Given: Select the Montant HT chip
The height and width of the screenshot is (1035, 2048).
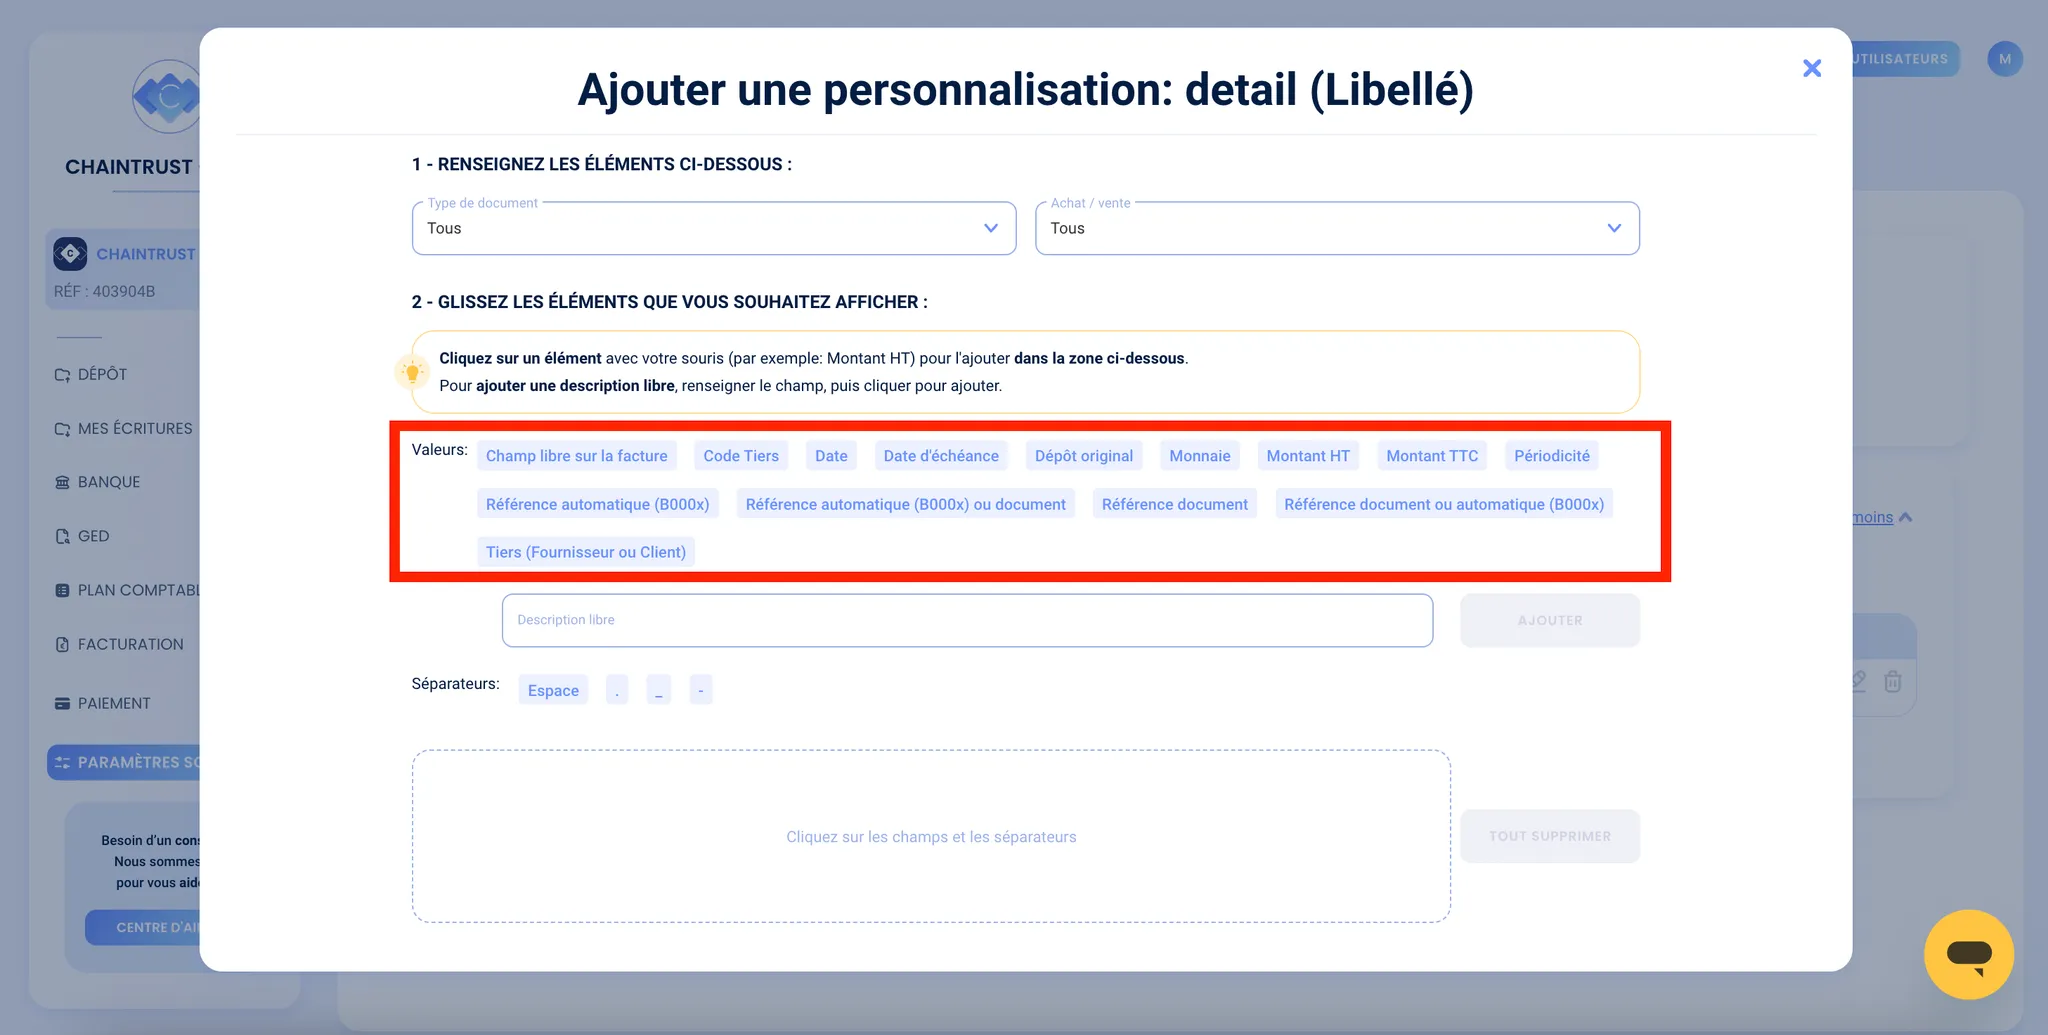Looking at the screenshot, I should [x=1308, y=456].
